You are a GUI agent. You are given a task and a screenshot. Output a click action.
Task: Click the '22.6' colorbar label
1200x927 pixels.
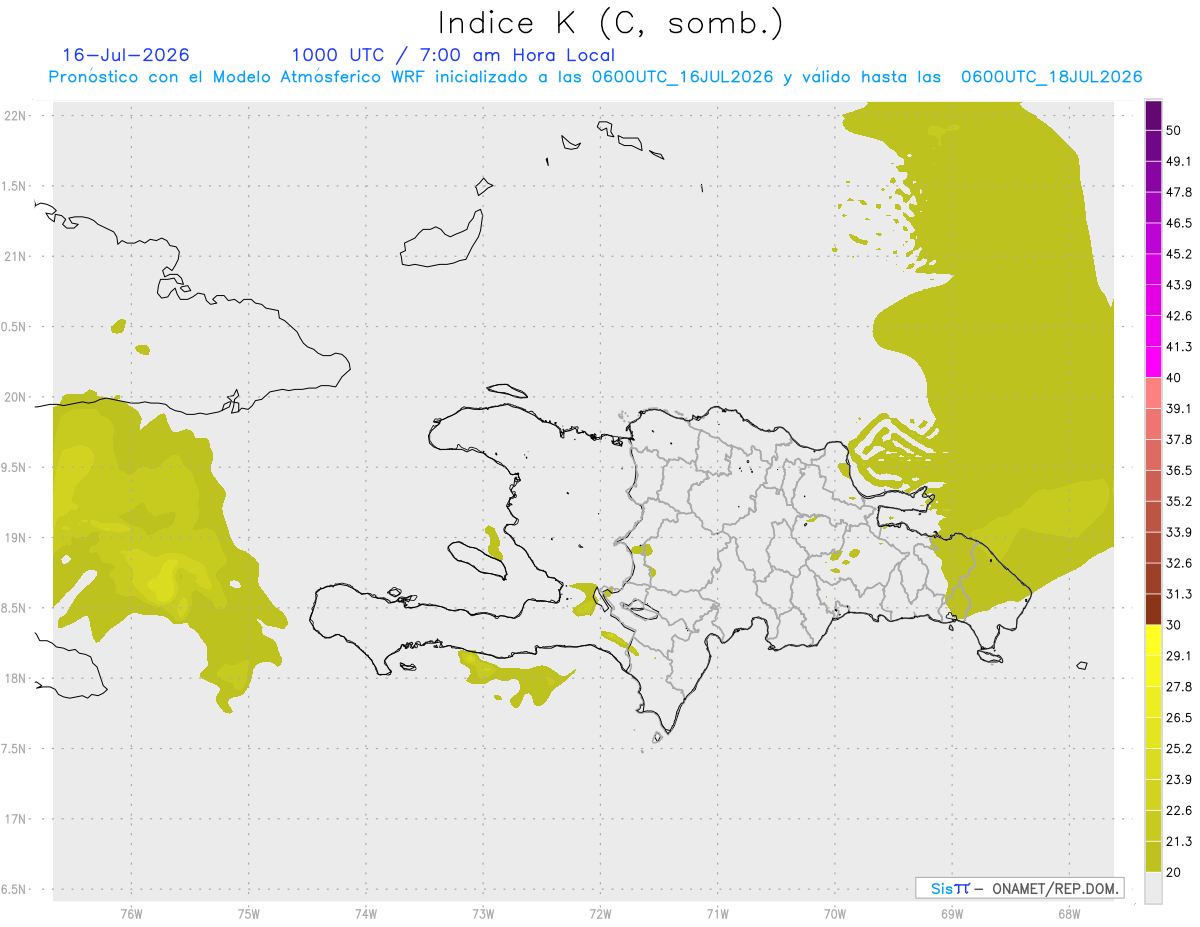1179,811
